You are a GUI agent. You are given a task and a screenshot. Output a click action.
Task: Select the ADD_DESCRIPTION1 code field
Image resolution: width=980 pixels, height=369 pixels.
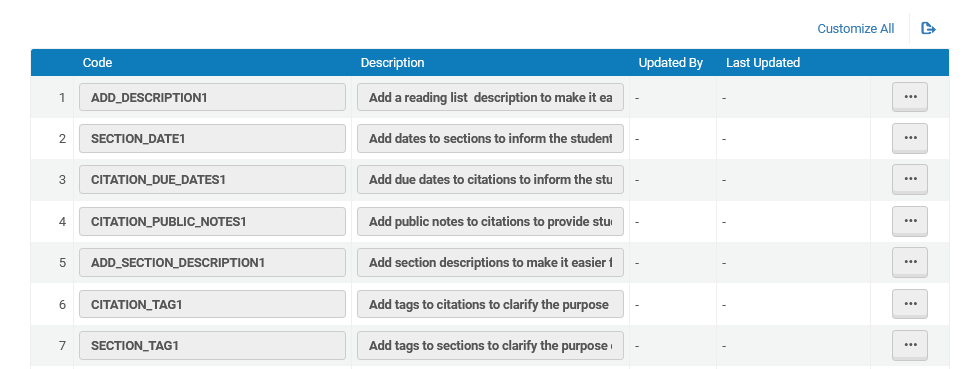(x=212, y=98)
